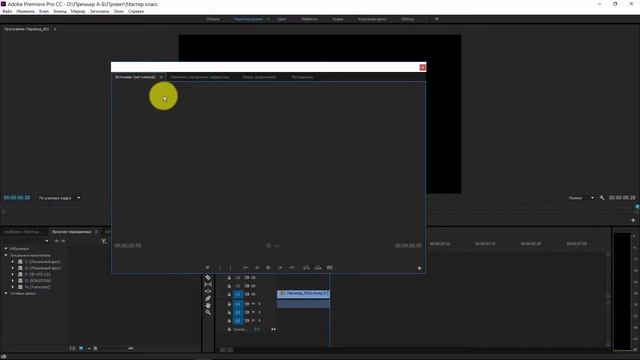Play the Source monitor clip
The height and width of the screenshot is (360, 640).
click(268, 268)
